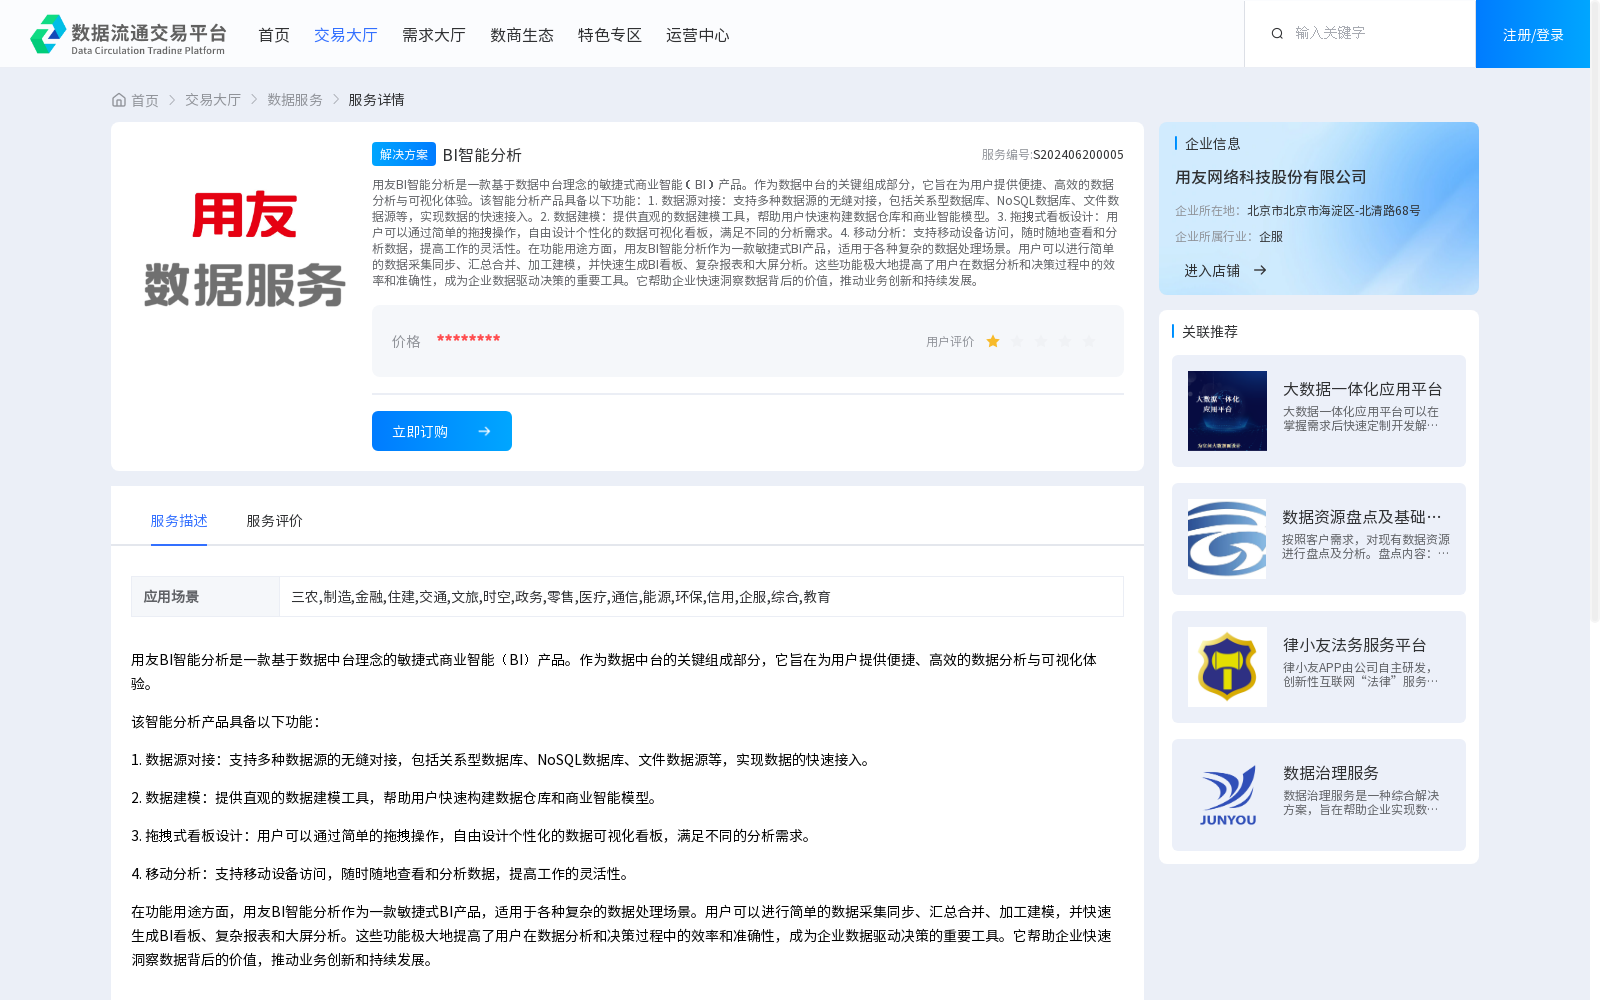This screenshot has height=1000, width=1600.
Task: Click the 数据服务 breadcrumb link
Action: [x=295, y=100]
